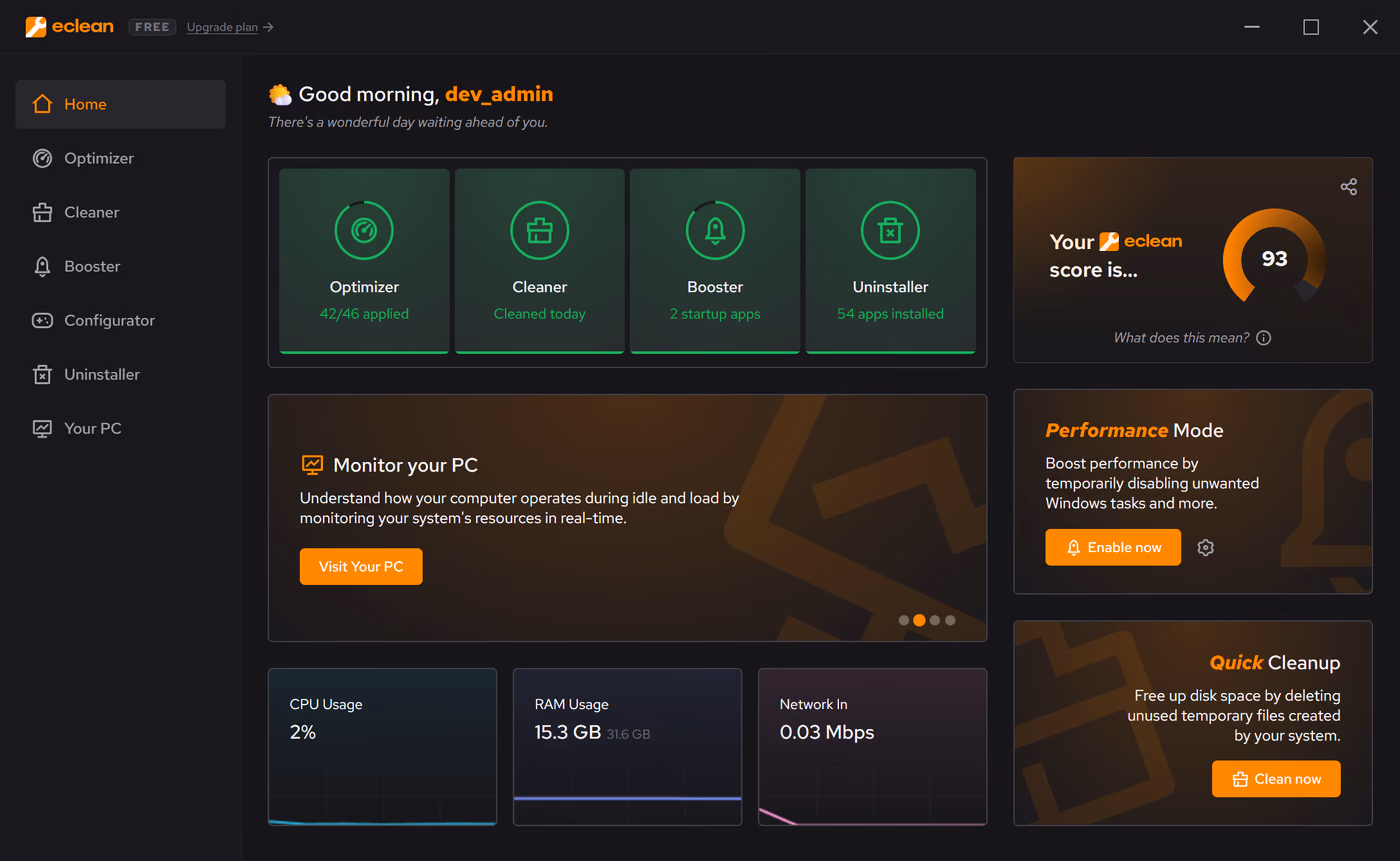Click the Optimizer gauge icon in sidebar
The width and height of the screenshot is (1400, 861).
pyautogui.click(x=42, y=158)
